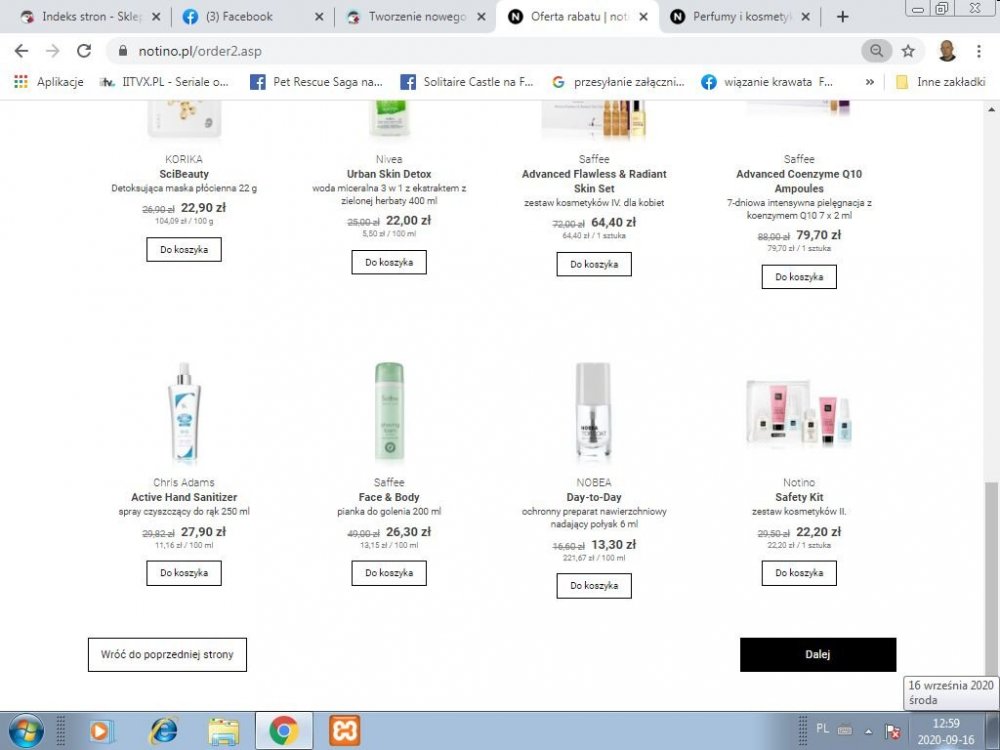This screenshot has height=750, width=1000.
Task: Click the zoom magnifier icon in address bar
Action: [877, 50]
